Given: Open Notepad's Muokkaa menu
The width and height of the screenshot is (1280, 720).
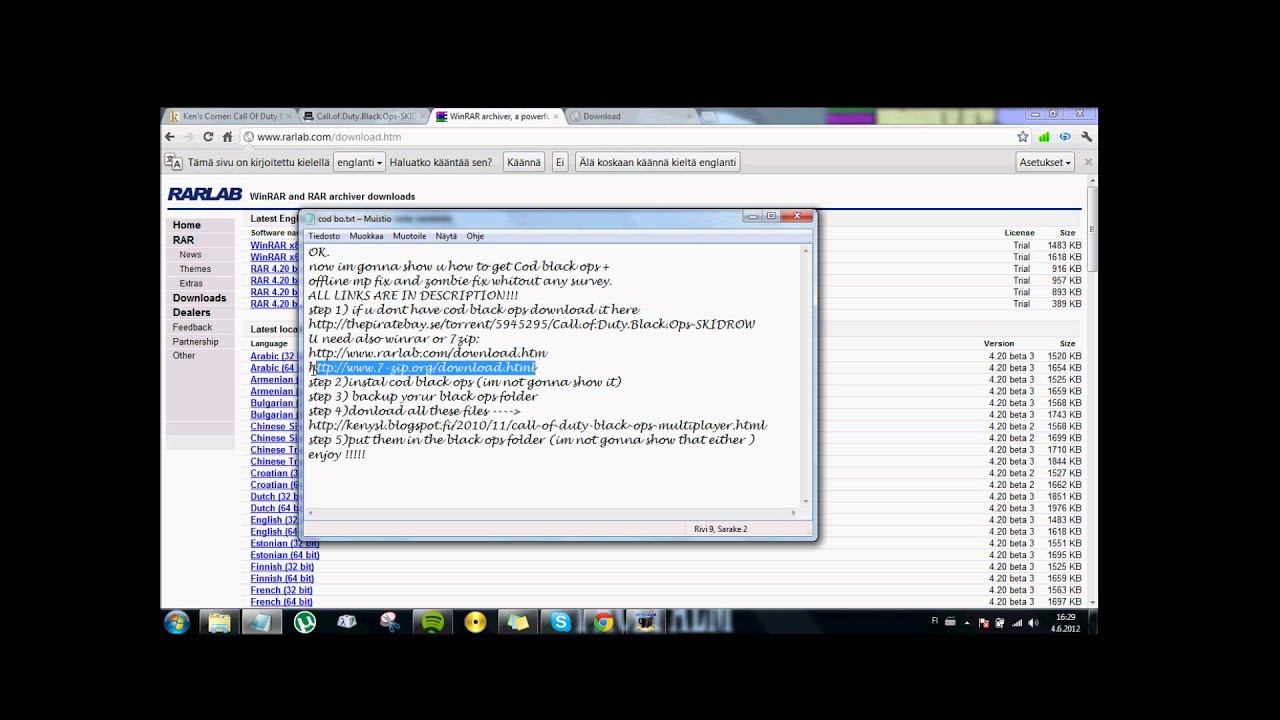Looking at the screenshot, I should point(366,236).
